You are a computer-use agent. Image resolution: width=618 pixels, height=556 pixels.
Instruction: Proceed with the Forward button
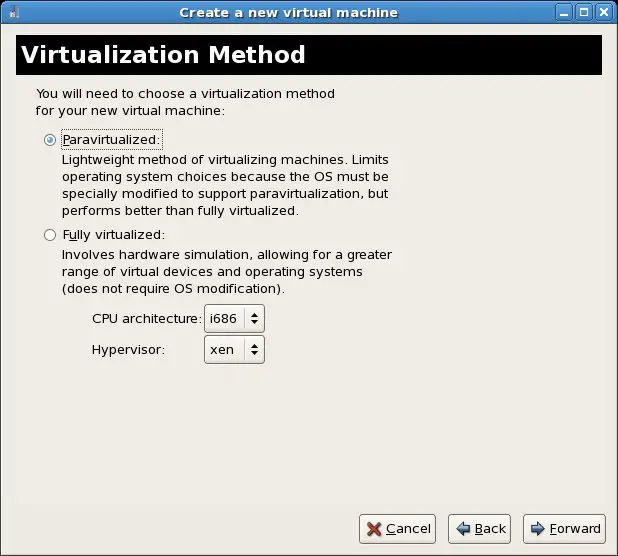pos(564,529)
